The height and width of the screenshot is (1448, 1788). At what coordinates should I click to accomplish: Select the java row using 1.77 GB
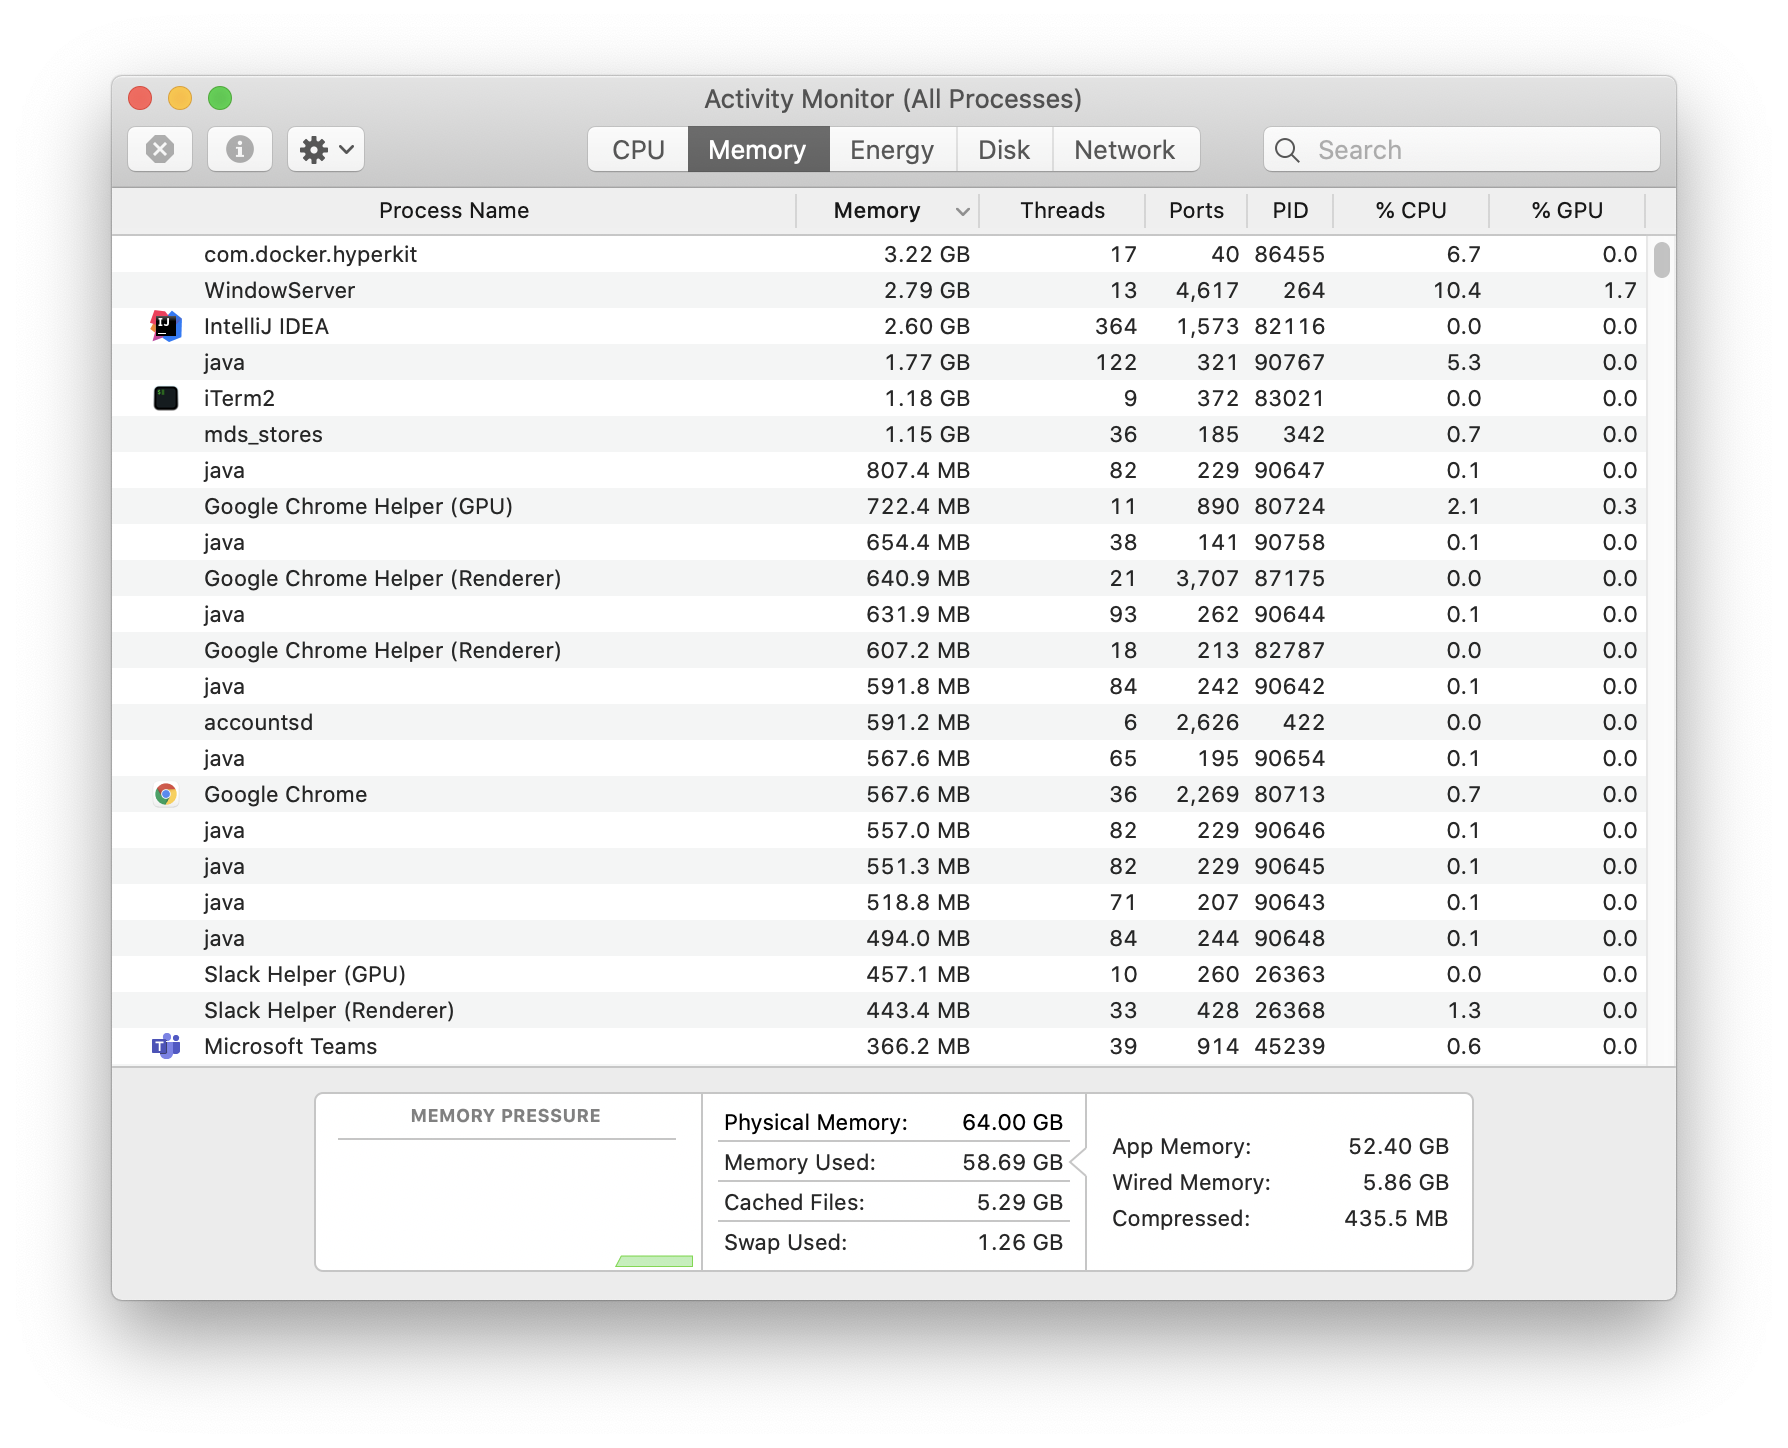879,362
